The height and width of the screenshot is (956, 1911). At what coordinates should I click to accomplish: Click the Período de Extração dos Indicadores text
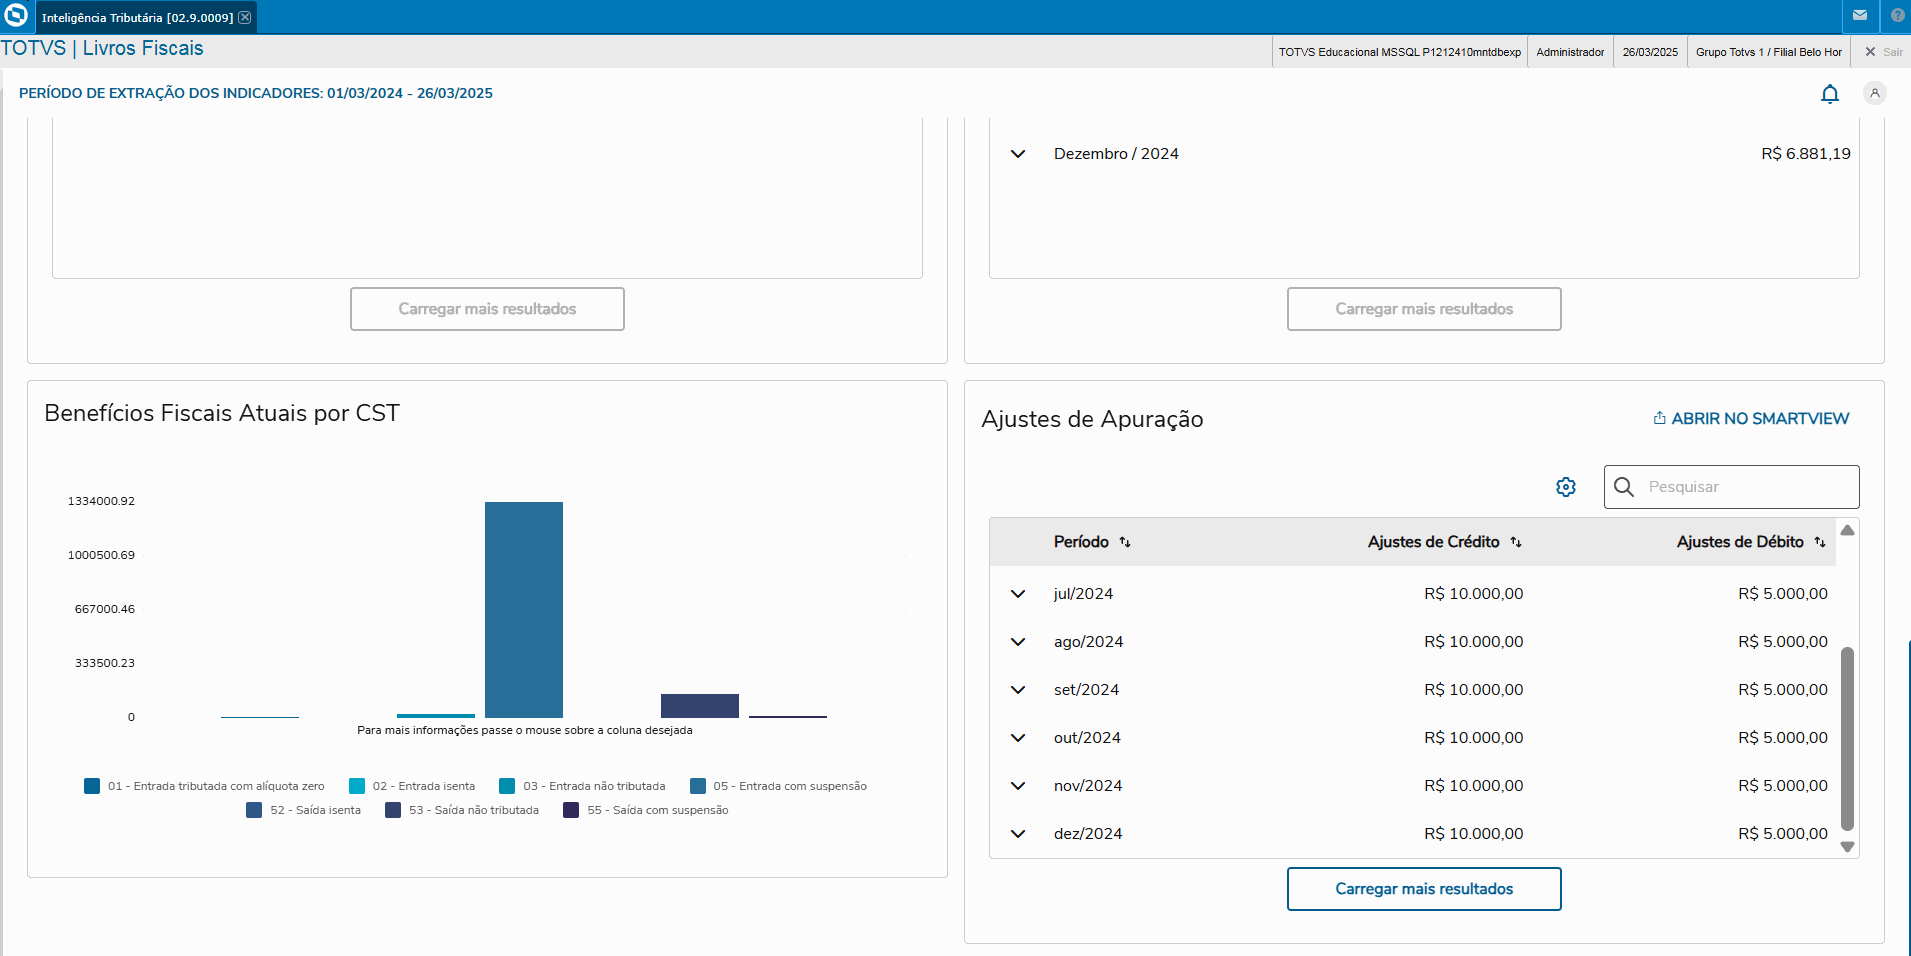pos(256,93)
